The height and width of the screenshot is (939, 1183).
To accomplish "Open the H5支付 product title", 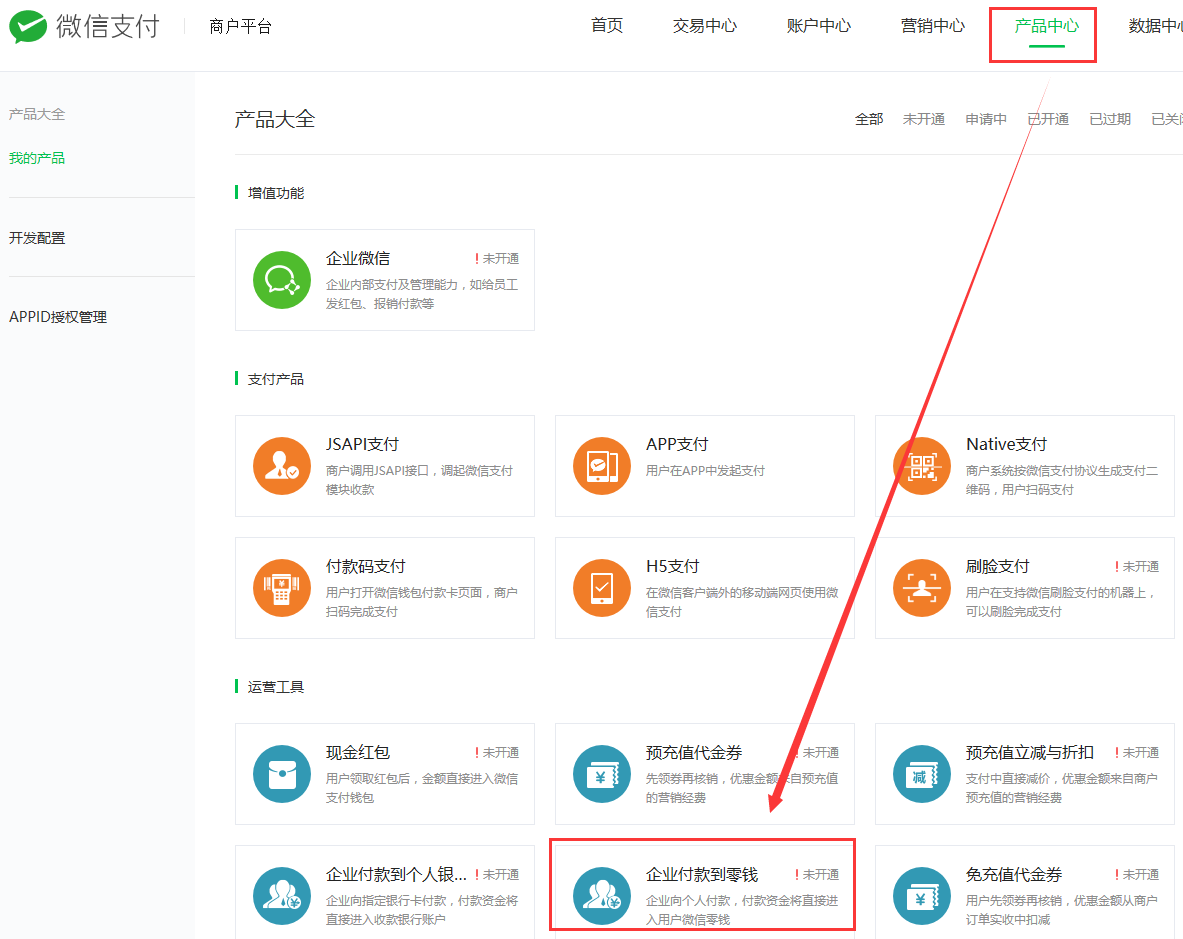I will tap(672, 566).
